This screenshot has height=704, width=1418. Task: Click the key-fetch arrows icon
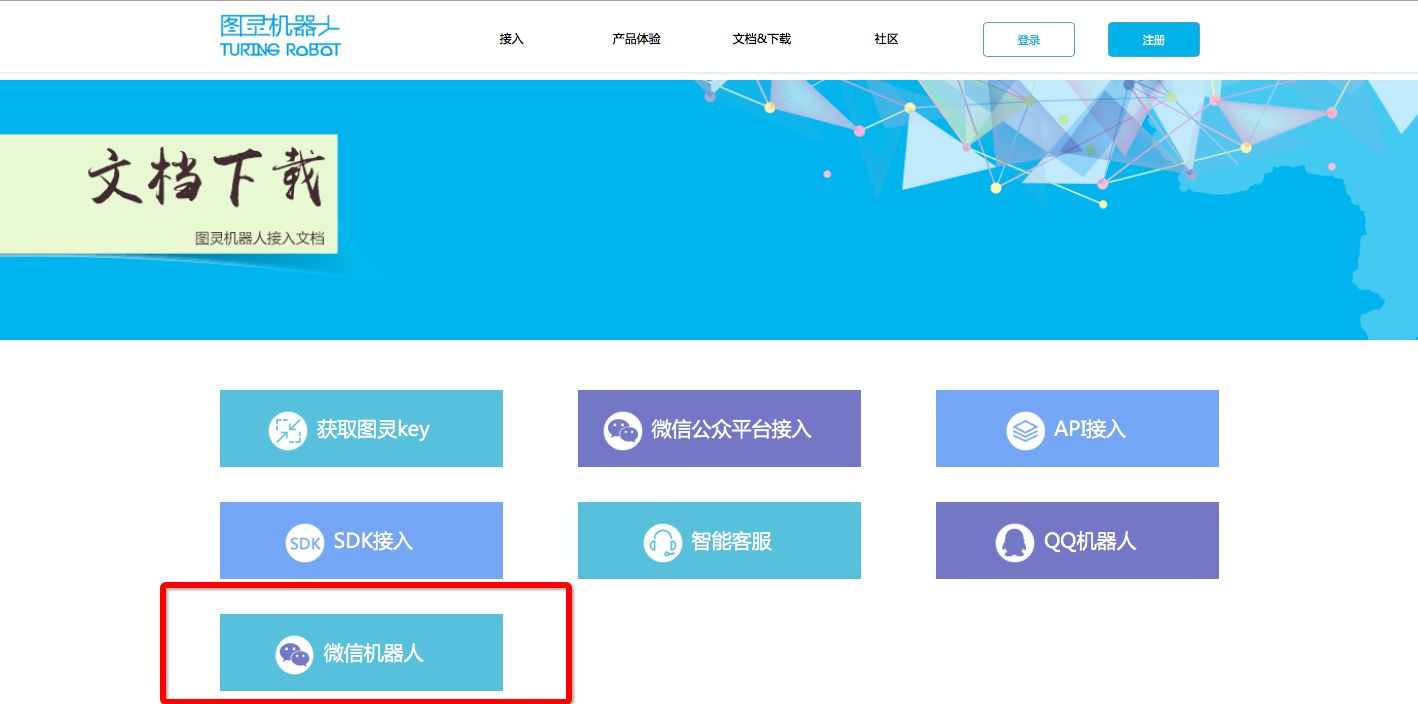point(288,431)
